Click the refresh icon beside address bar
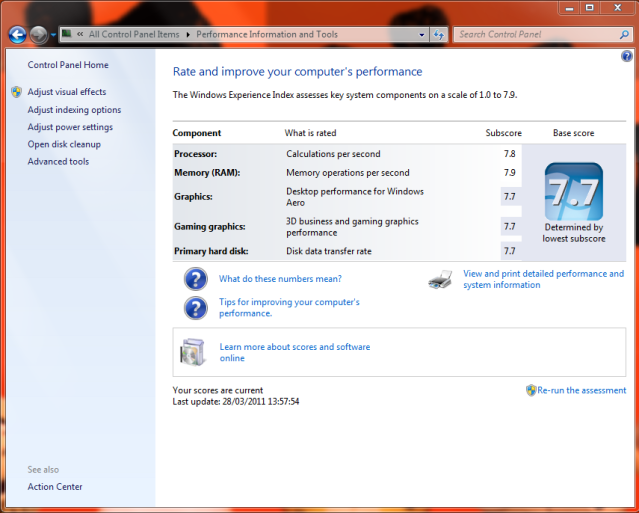This screenshot has height=513, width=639. click(438, 35)
